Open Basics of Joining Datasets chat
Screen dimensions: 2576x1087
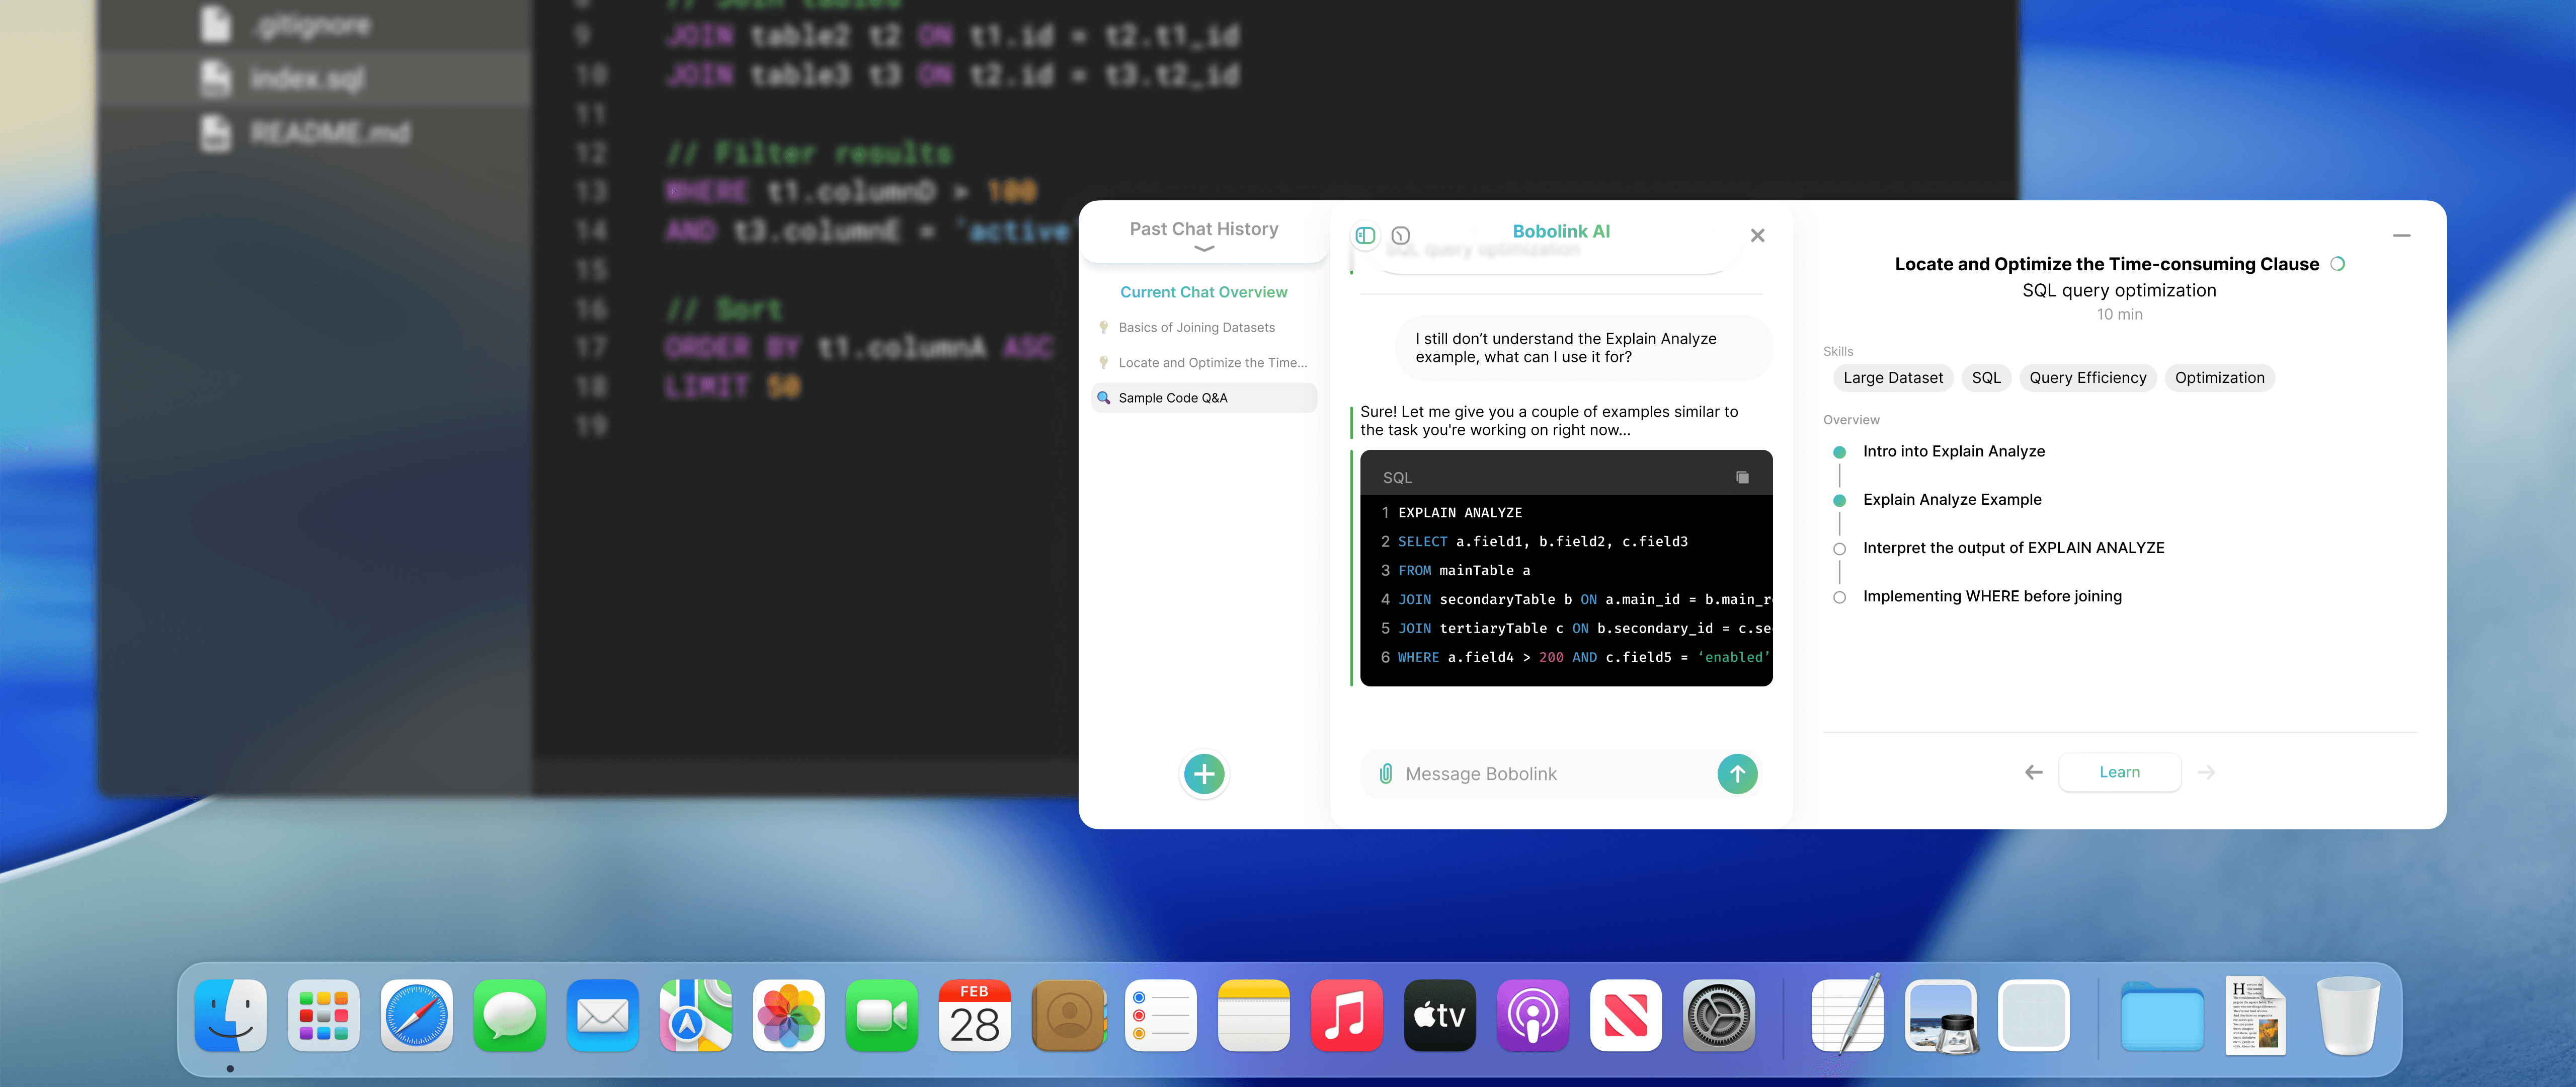tap(1196, 327)
